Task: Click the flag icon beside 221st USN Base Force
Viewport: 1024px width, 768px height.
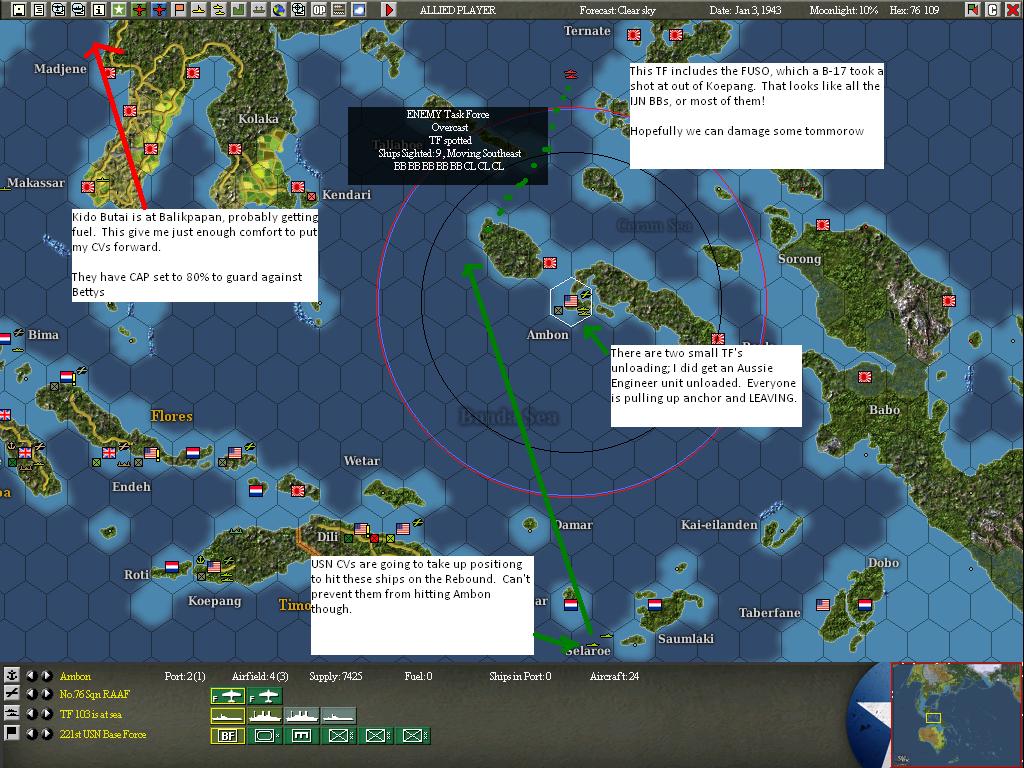Action: click(x=11, y=733)
